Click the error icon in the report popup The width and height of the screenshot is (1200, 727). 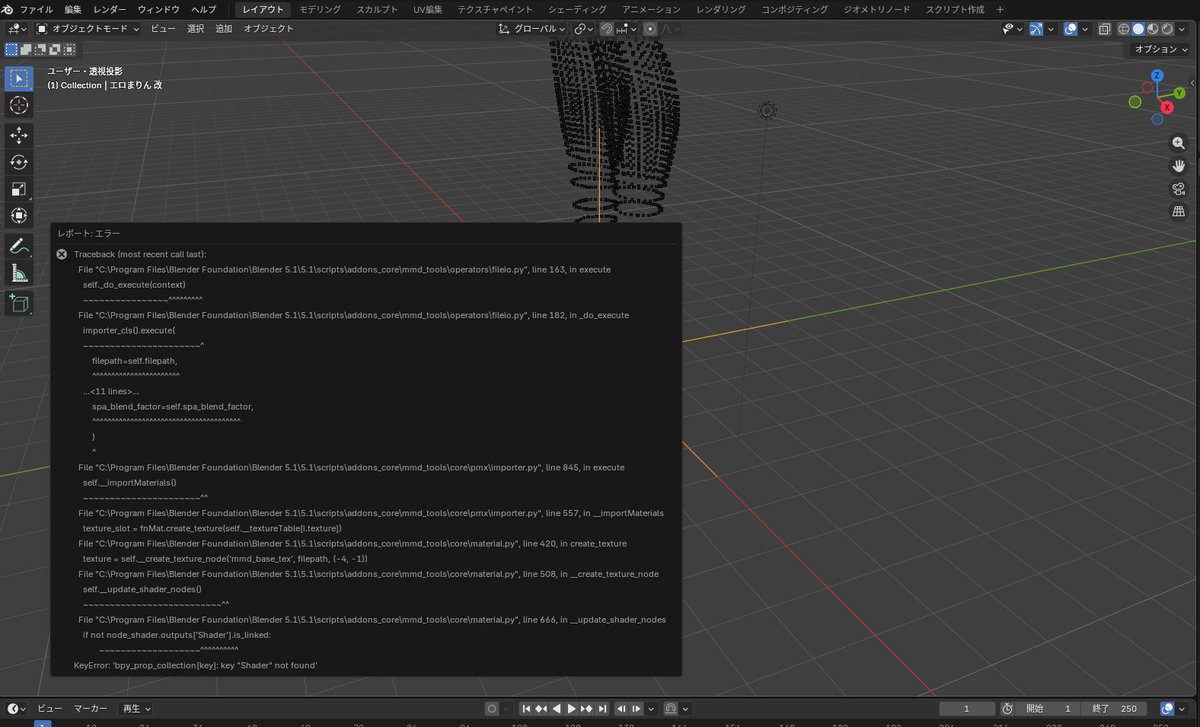click(x=62, y=254)
